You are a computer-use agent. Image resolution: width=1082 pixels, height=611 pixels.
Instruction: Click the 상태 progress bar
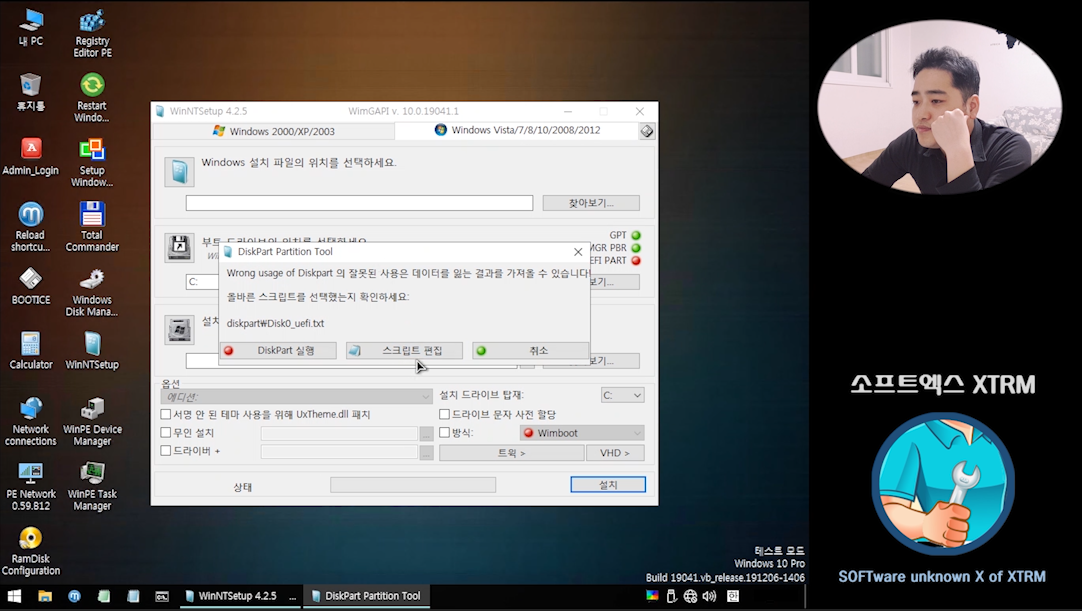pos(413,485)
